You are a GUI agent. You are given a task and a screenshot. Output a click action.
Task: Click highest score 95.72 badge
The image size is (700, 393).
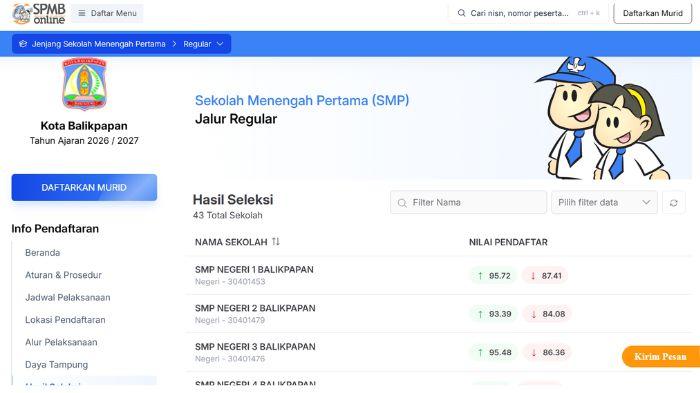pyautogui.click(x=494, y=276)
